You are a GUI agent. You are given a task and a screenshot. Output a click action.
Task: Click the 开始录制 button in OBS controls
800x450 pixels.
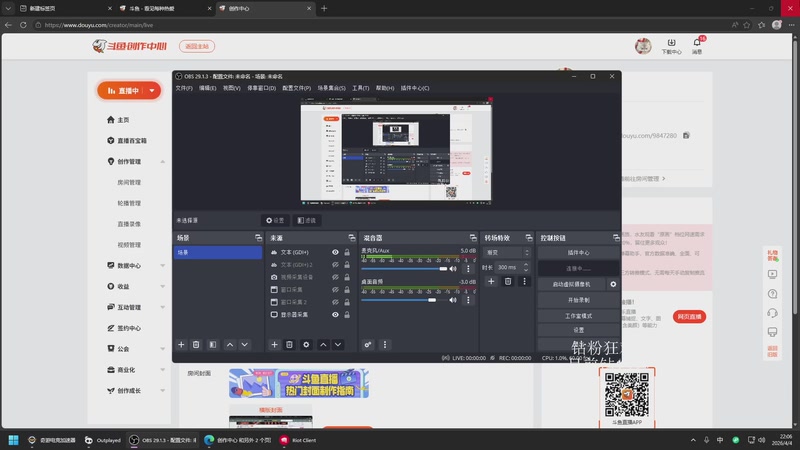pyautogui.click(x=579, y=300)
